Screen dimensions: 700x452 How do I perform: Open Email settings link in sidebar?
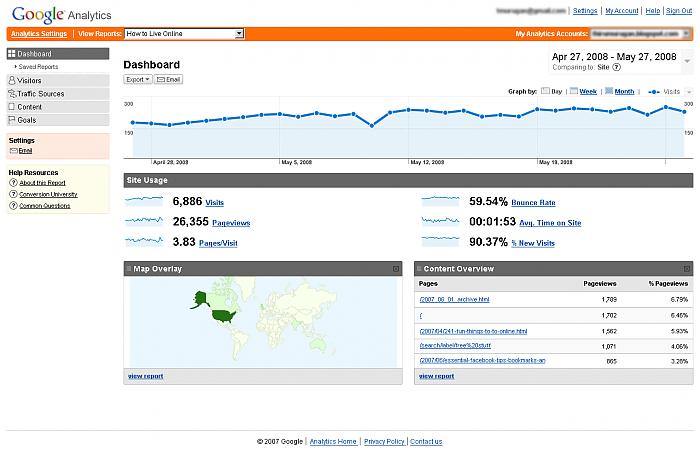click(25, 151)
